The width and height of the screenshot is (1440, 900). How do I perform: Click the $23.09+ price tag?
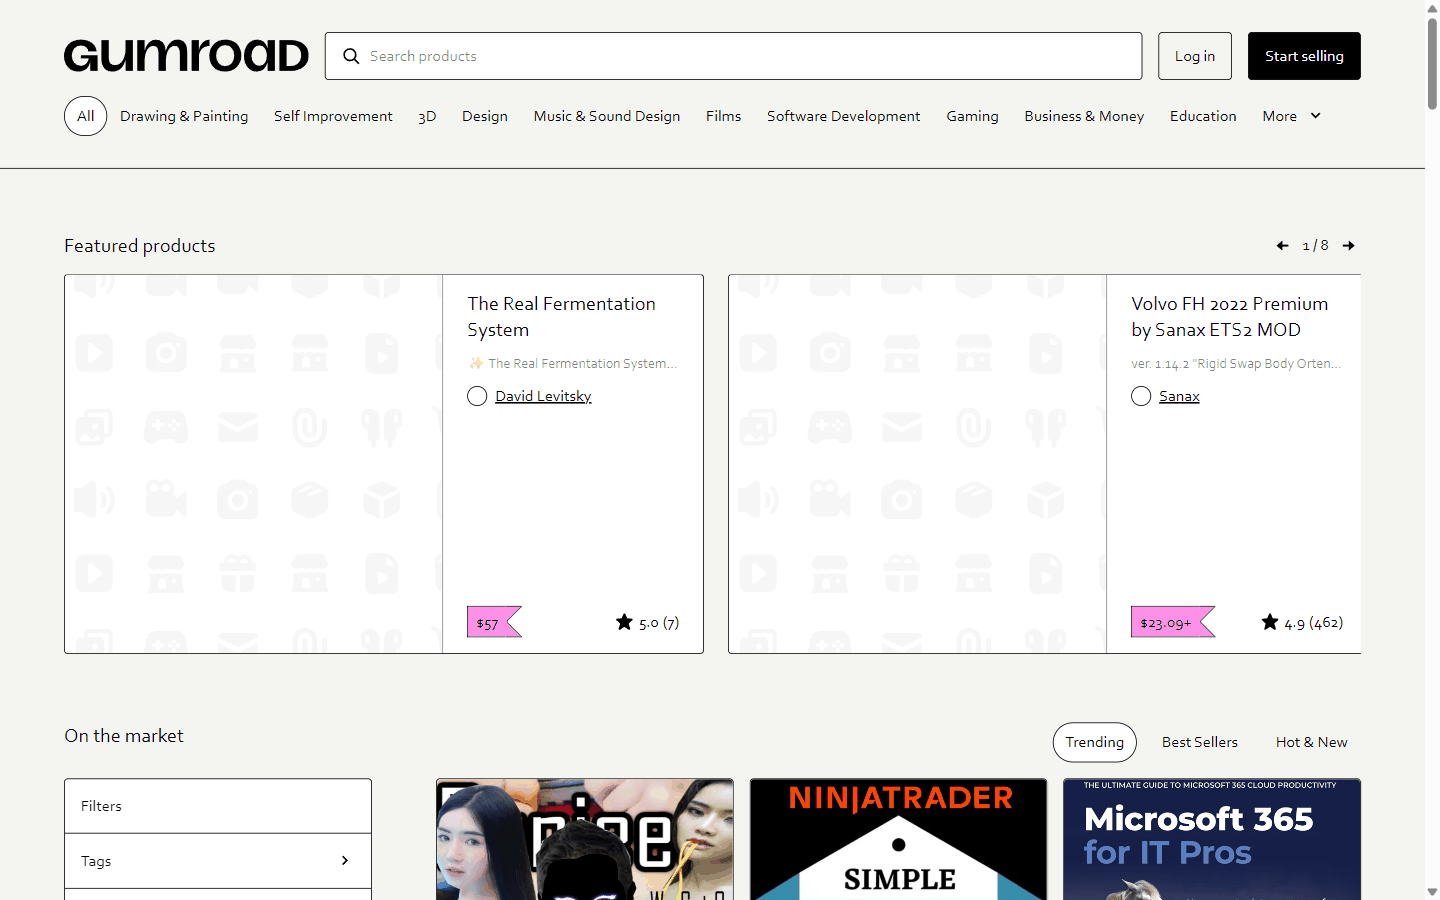pos(1172,622)
